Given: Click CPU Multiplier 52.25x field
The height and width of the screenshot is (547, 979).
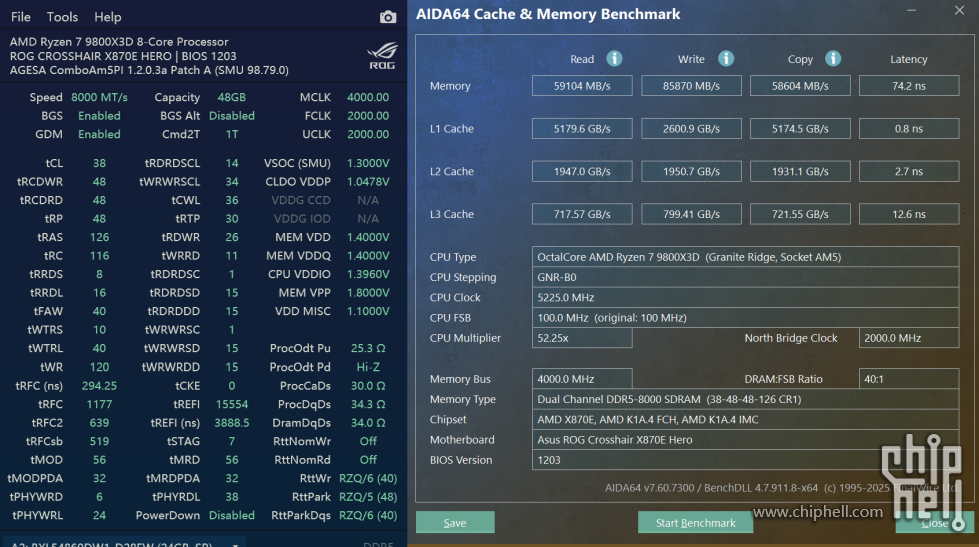Looking at the screenshot, I should point(582,338).
